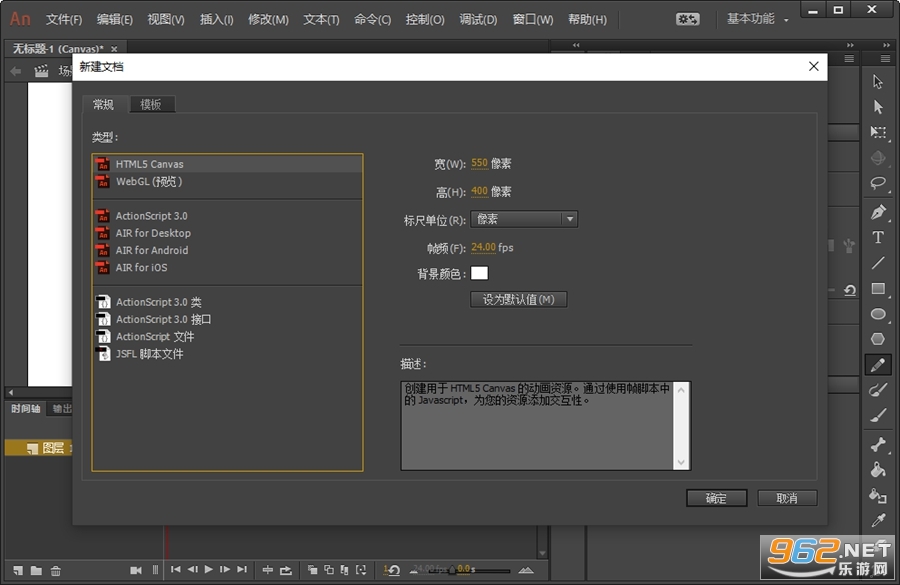Image resolution: width=900 pixels, height=585 pixels.
Task: Create a new layer in timeline
Action: click(x=18, y=570)
